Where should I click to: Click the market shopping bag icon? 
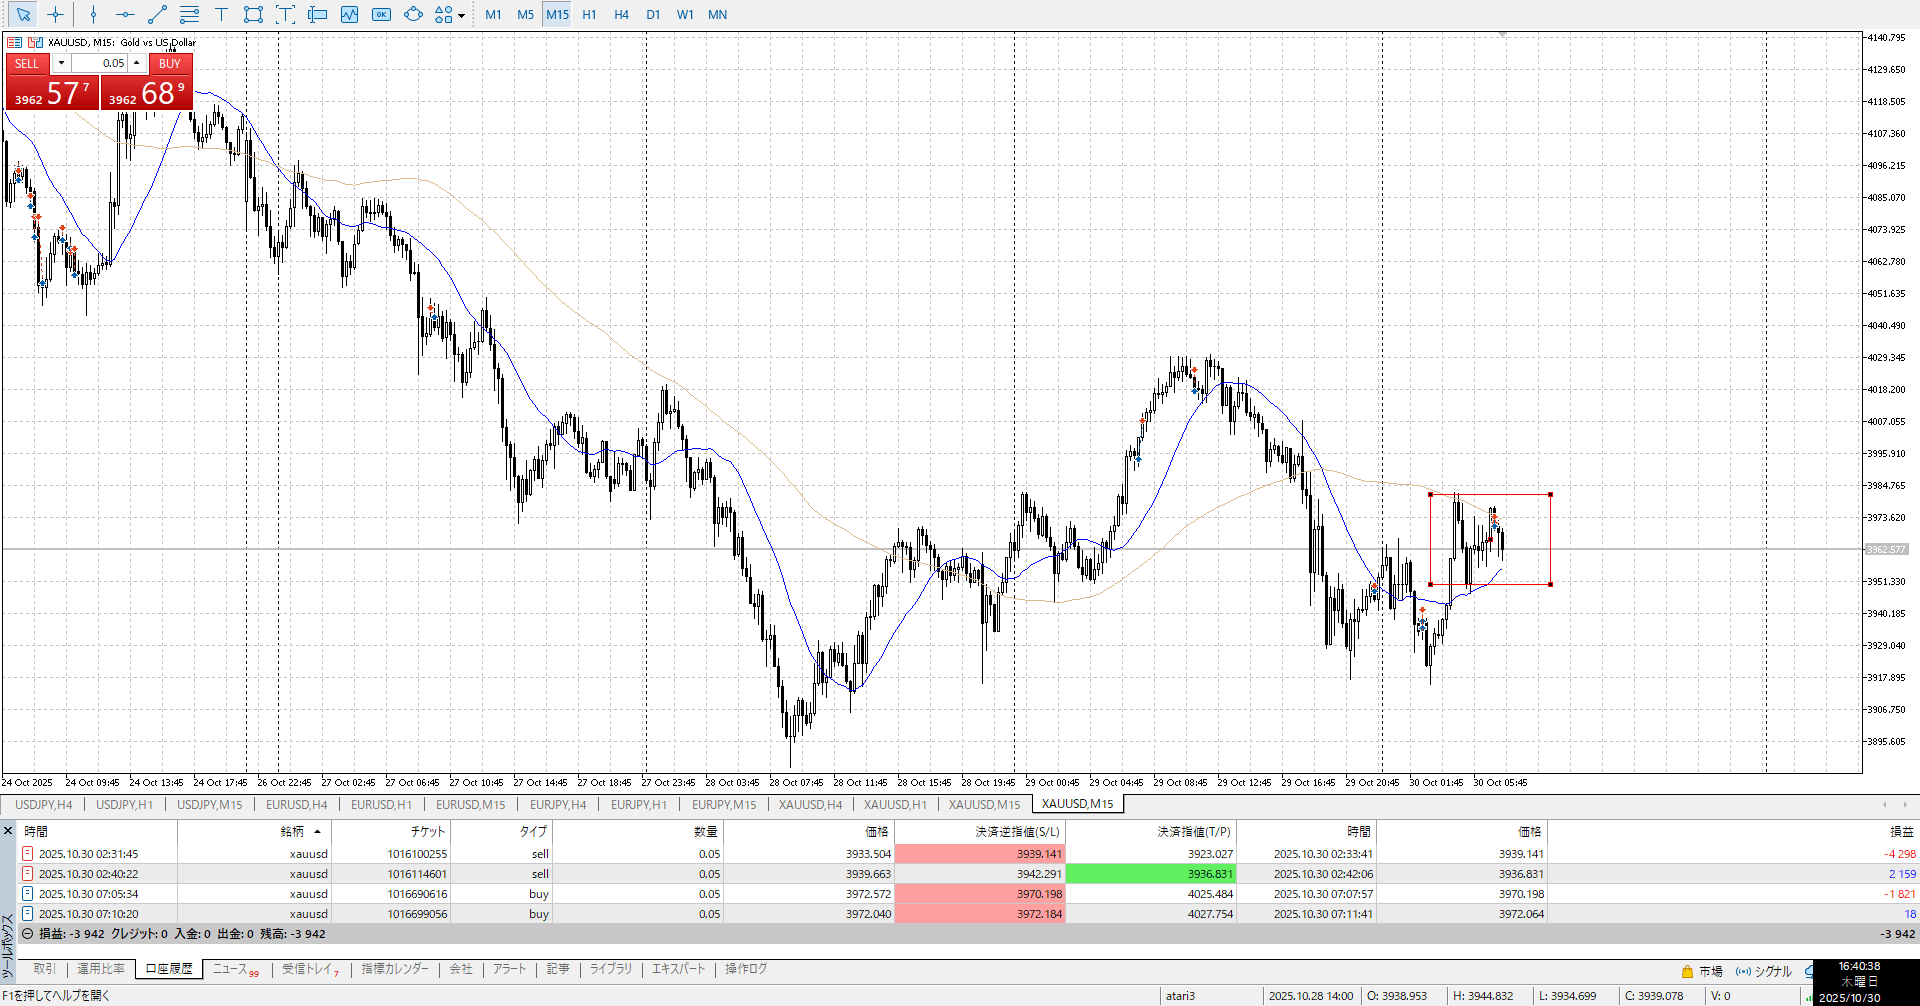click(1687, 971)
